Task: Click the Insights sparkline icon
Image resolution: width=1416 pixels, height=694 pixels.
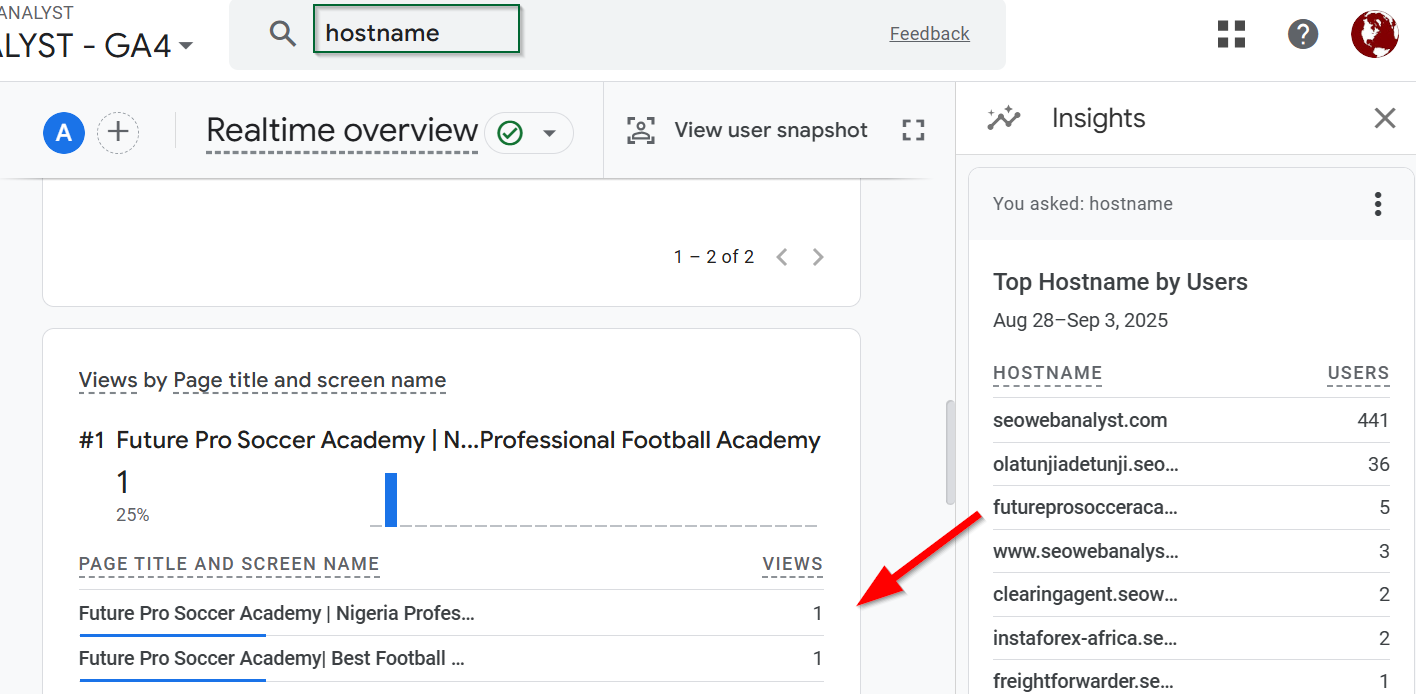Action: (x=1003, y=118)
